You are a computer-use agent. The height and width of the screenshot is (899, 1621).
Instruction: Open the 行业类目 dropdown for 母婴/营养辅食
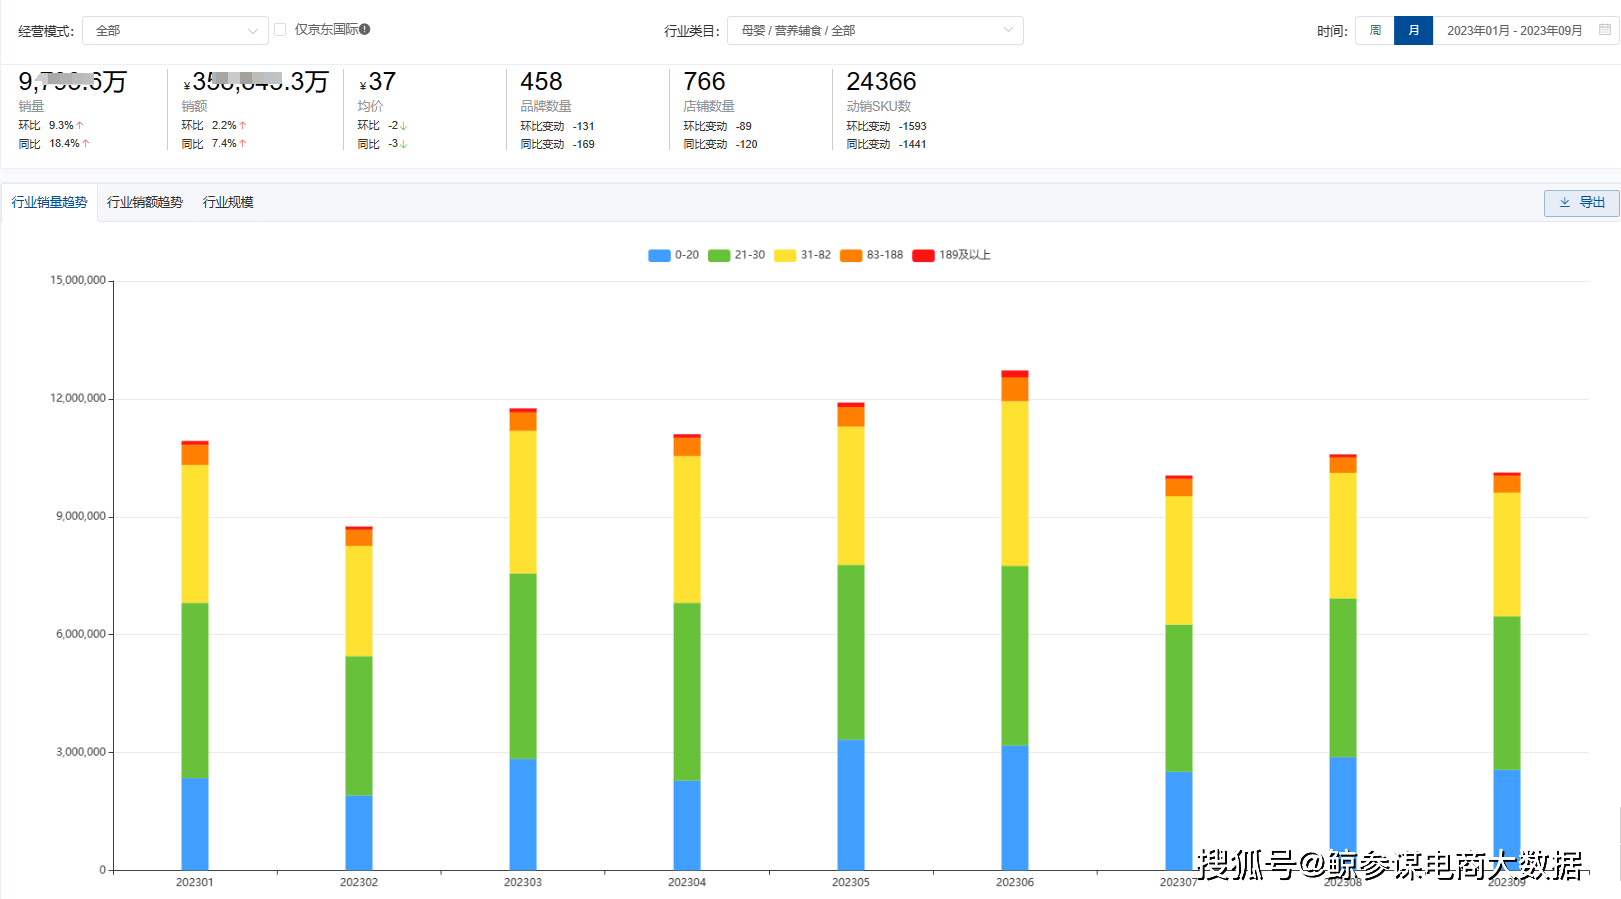pyautogui.click(x=875, y=31)
